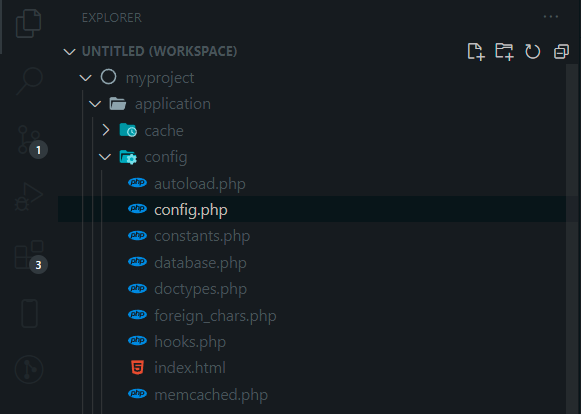Viewport: 581px width, 414px height.
Task: Open the Search view icon
Action: [29, 81]
